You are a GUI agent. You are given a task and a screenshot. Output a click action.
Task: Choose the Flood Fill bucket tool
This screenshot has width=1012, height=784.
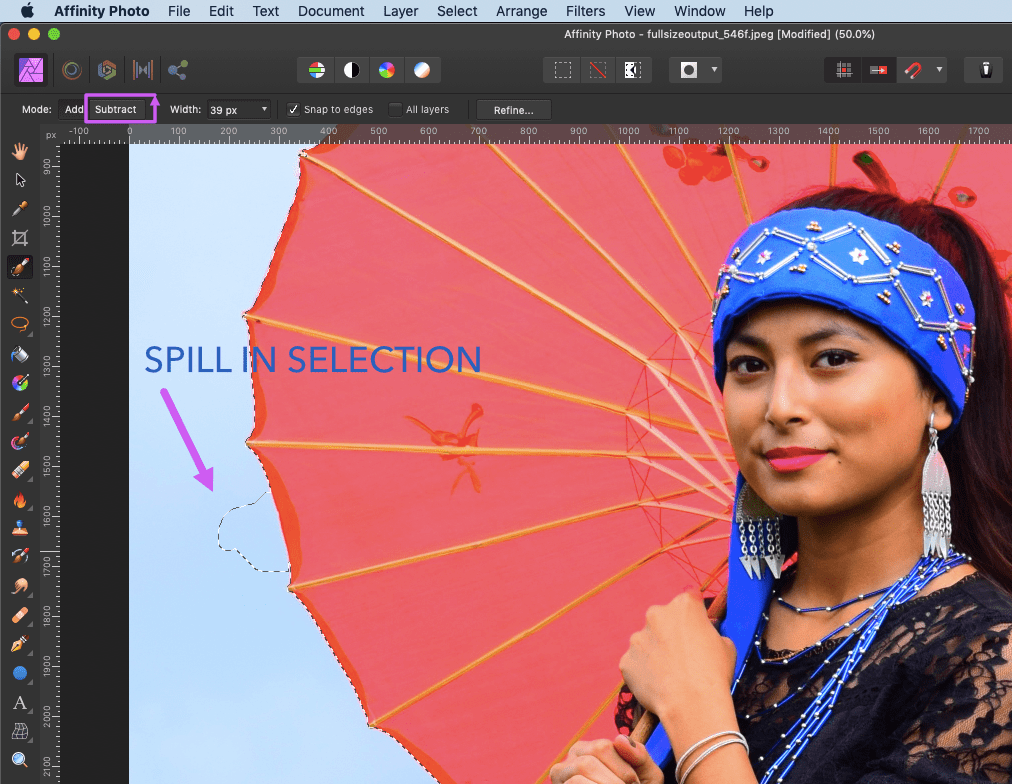coord(20,355)
